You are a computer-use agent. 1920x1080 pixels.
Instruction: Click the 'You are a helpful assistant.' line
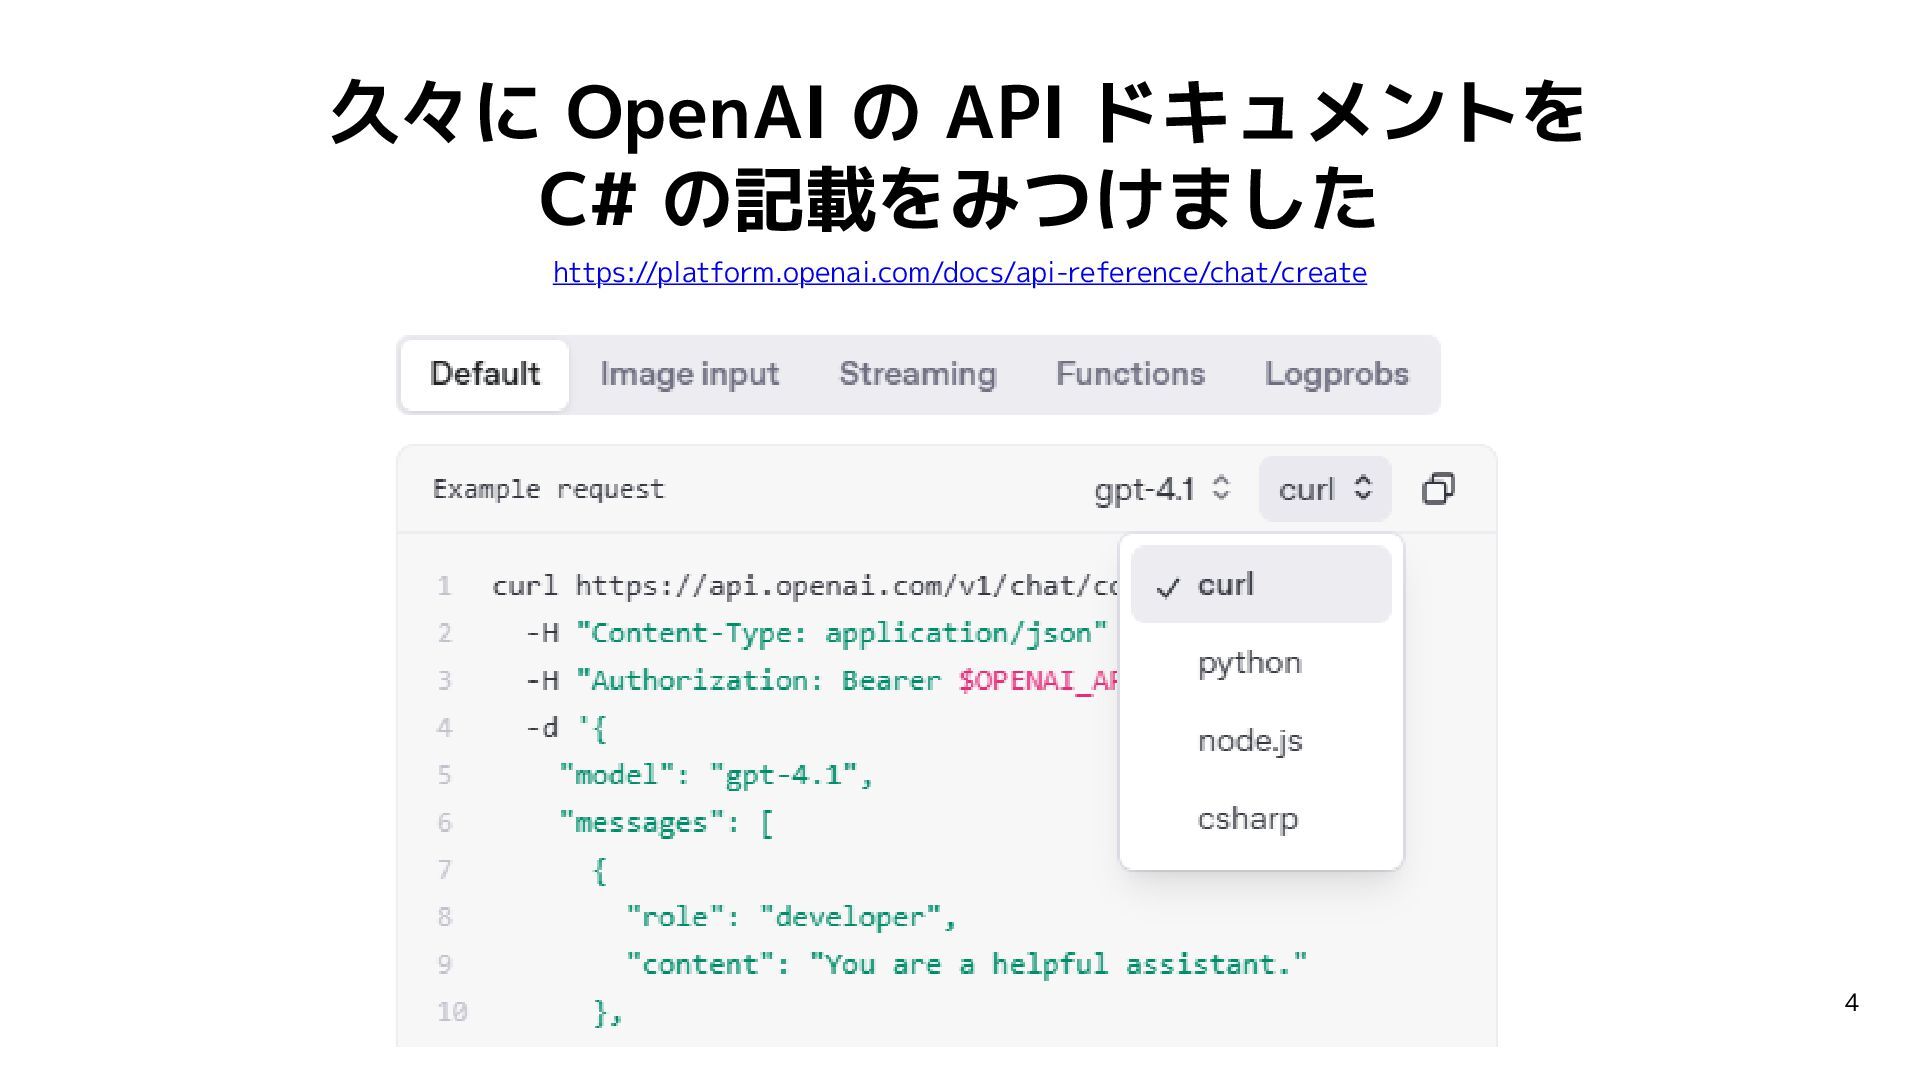point(966,964)
